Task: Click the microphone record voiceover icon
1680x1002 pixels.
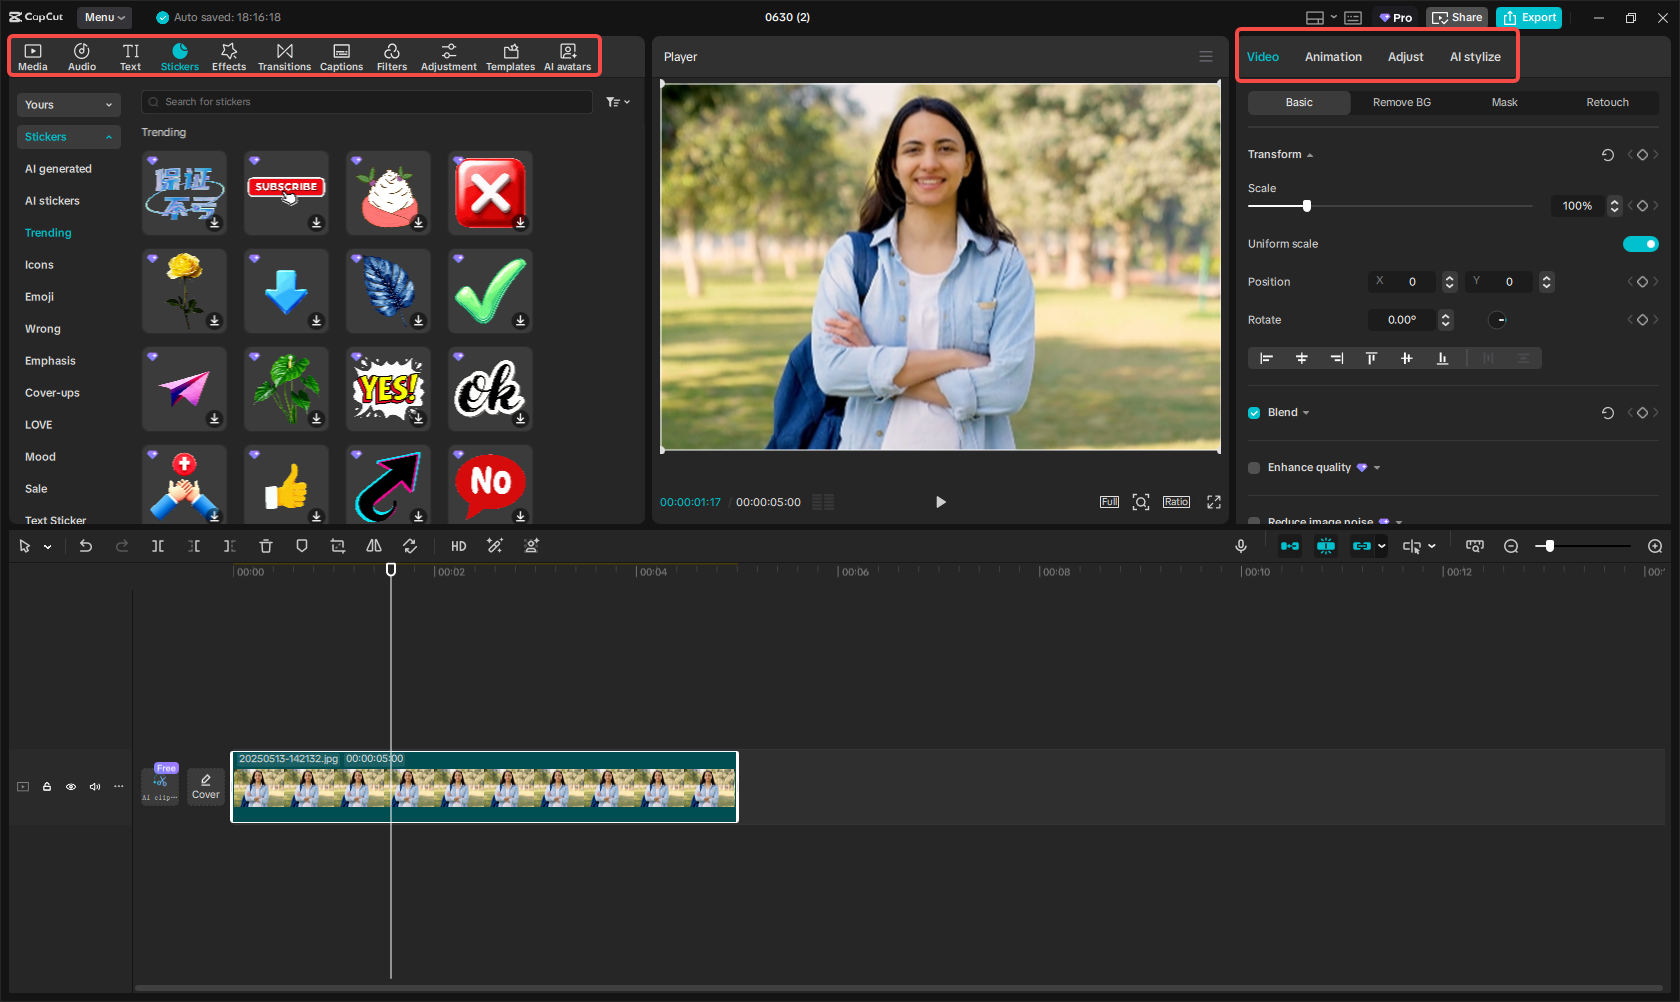Action: (x=1240, y=546)
